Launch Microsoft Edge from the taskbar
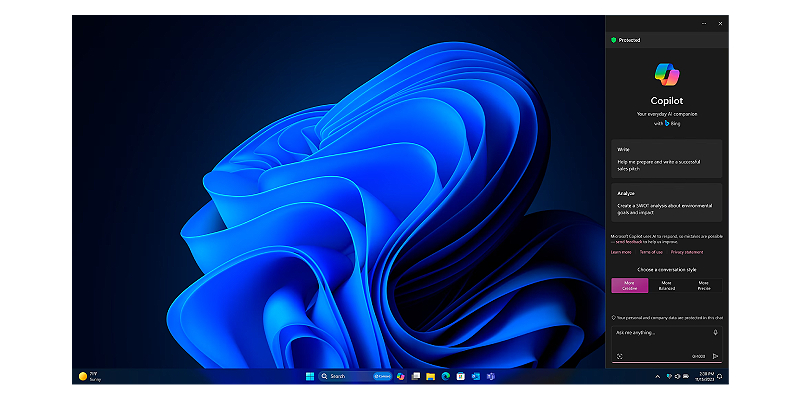 [445, 376]
